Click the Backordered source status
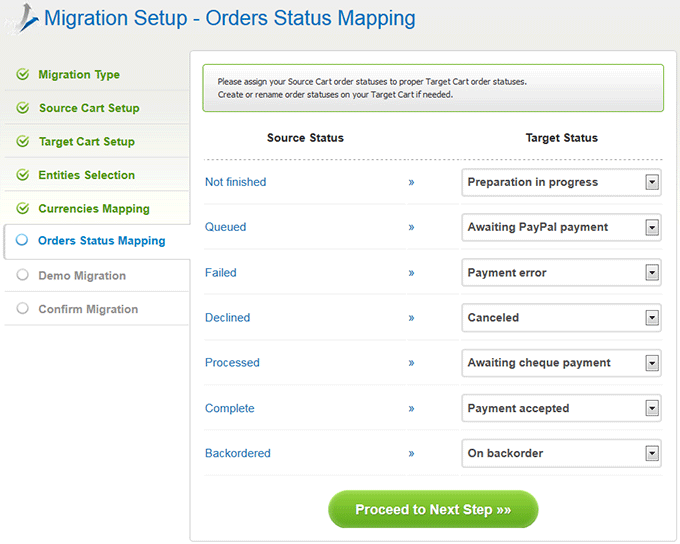The image size is (680, 544). click(238, 453)
